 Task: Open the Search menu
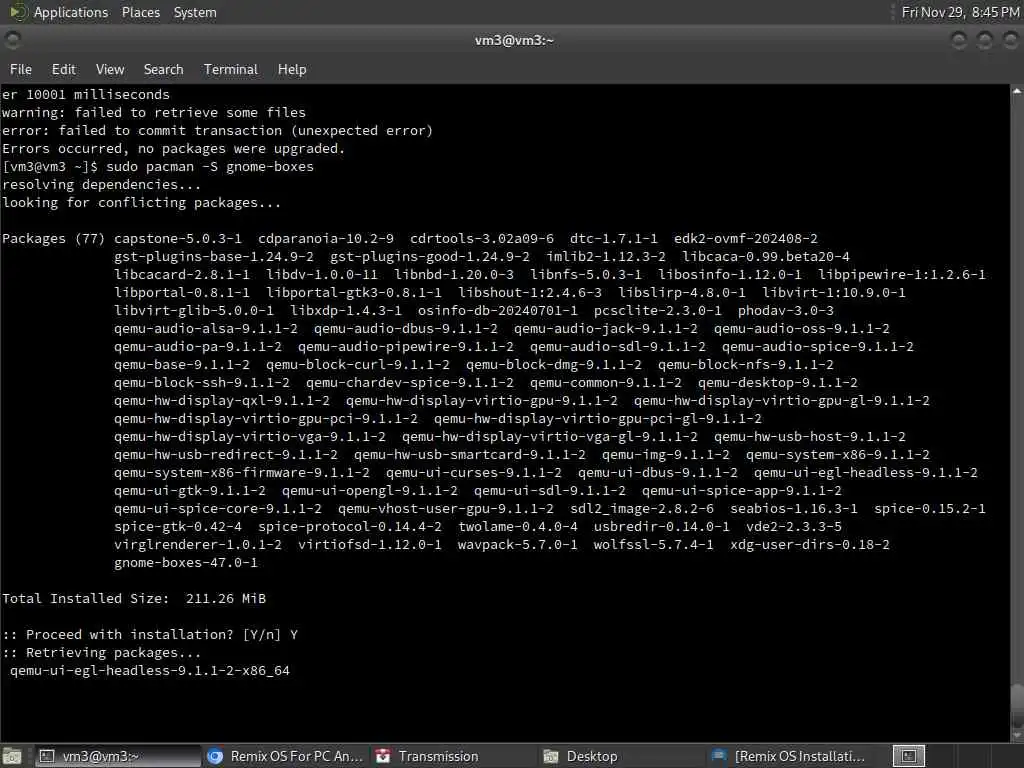tap(163, 69)
